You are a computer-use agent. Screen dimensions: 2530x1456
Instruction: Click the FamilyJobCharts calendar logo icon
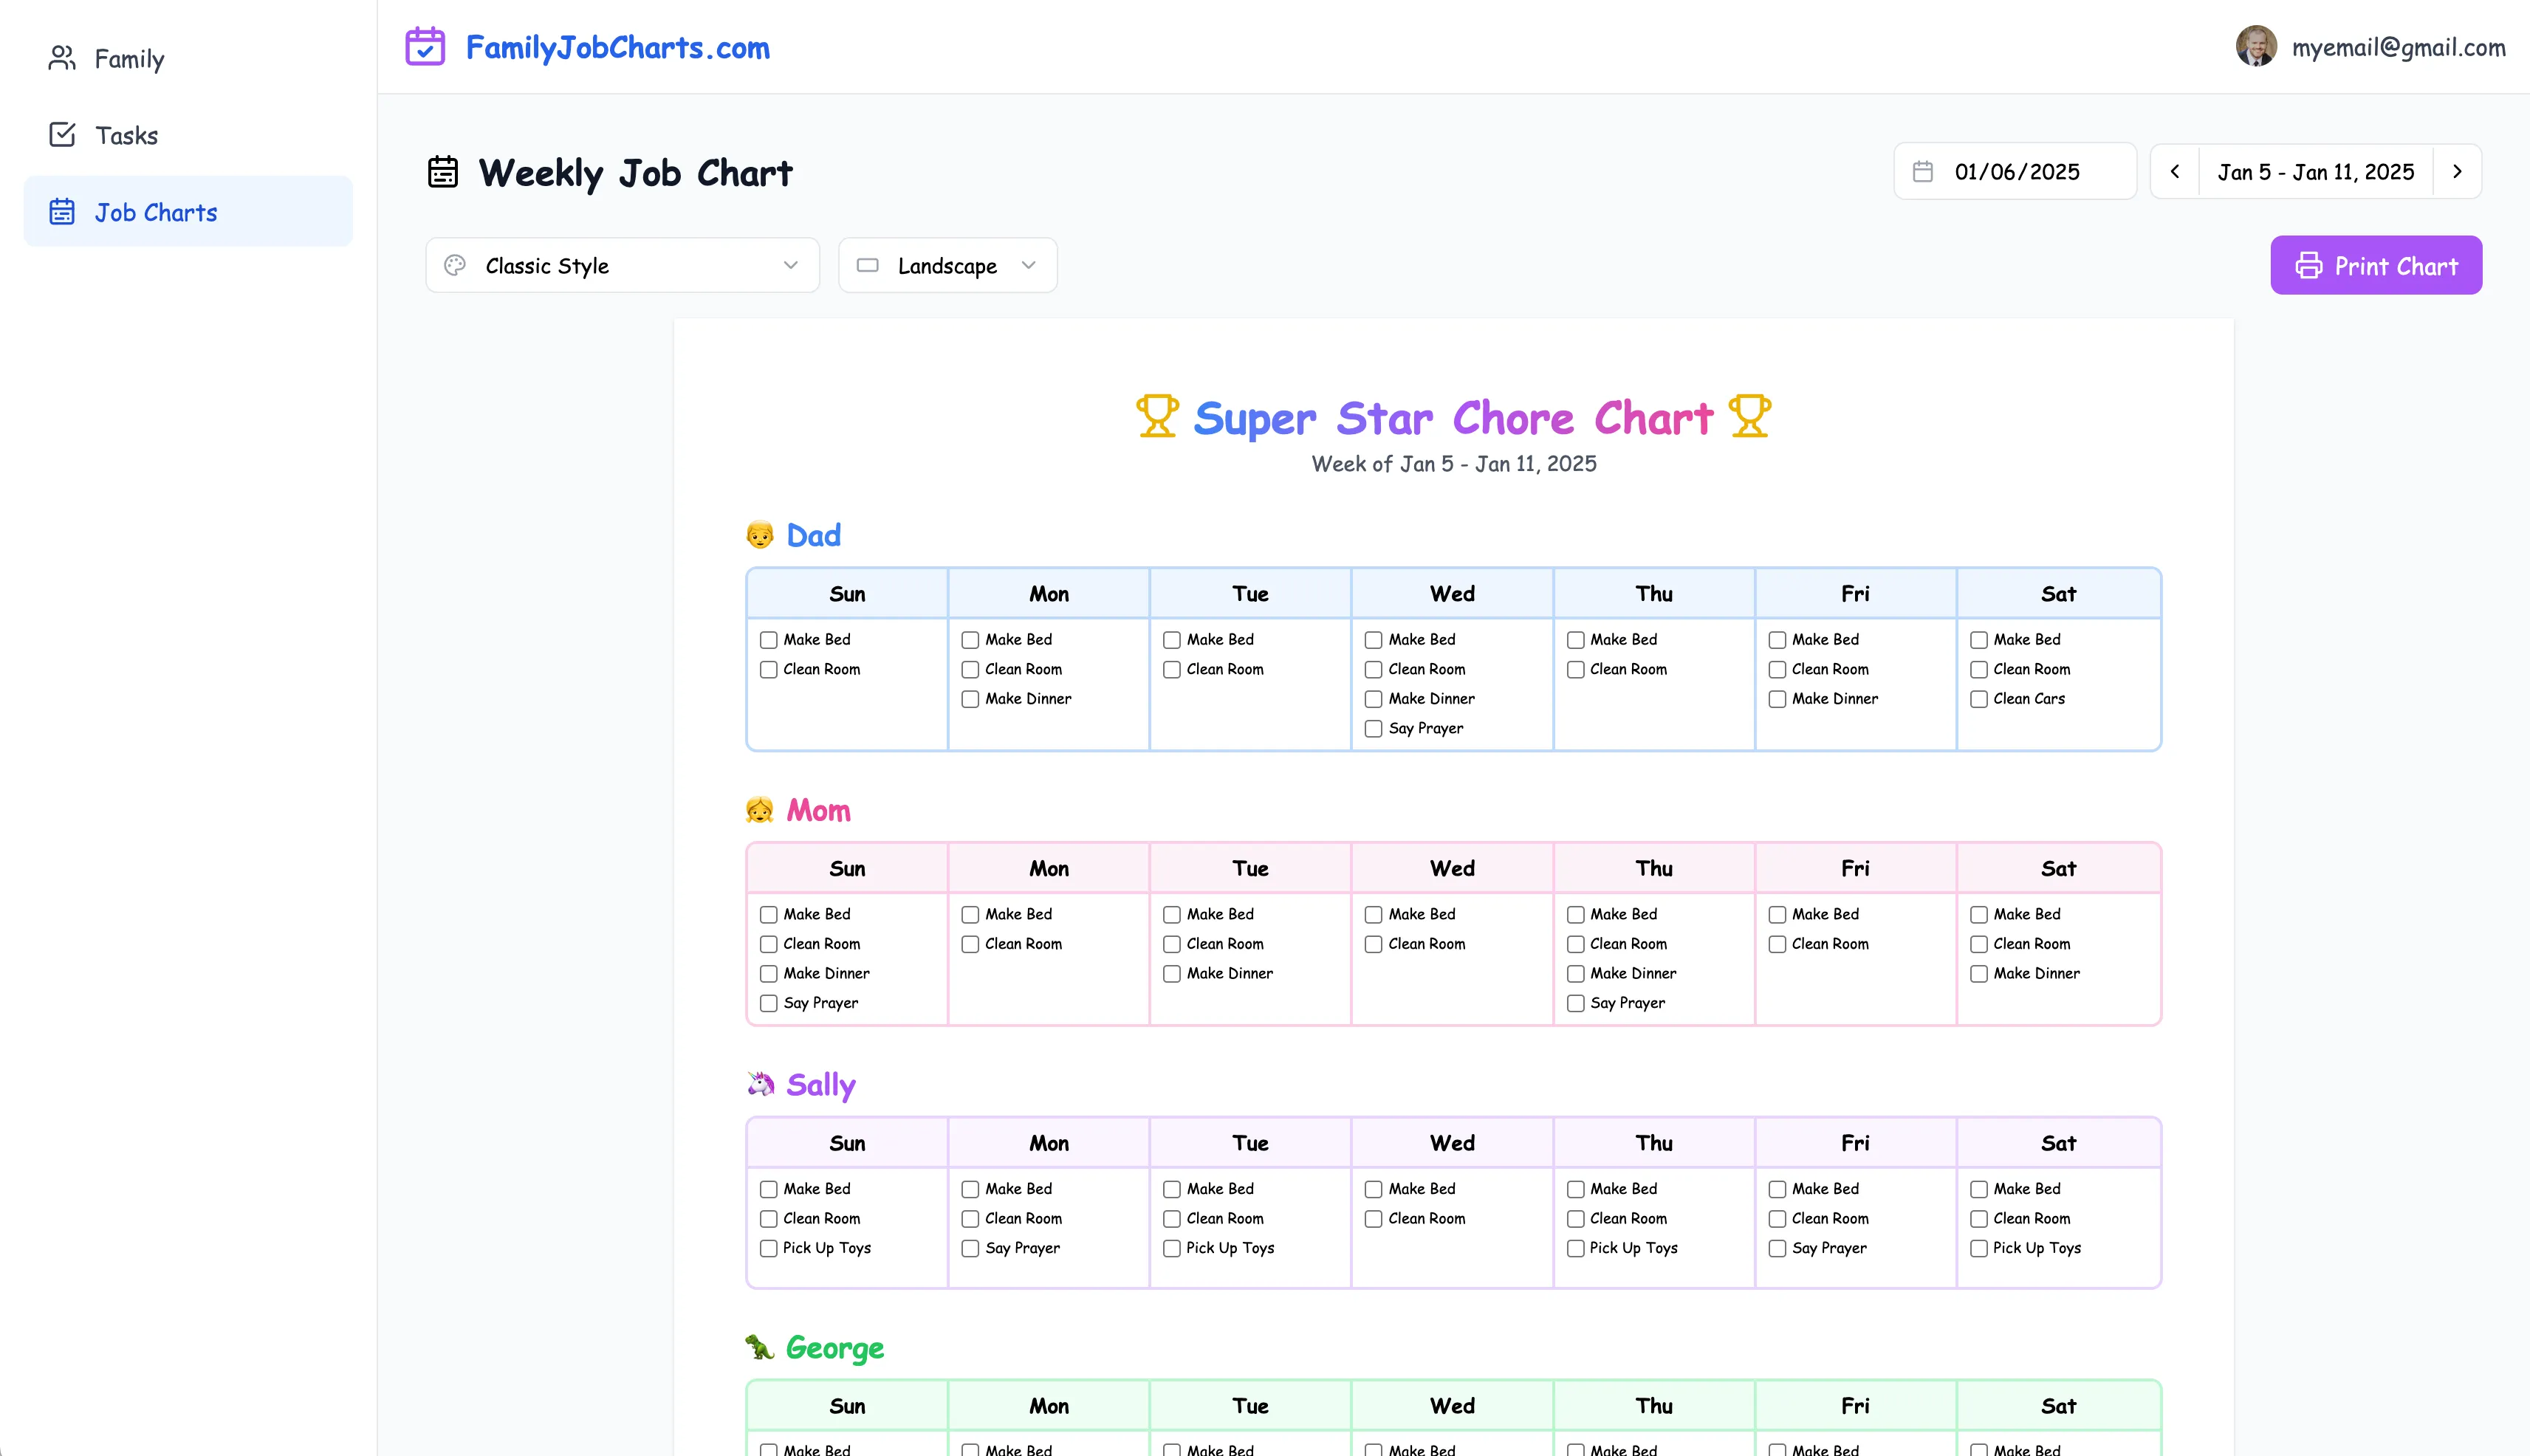[x=425, y=47]
